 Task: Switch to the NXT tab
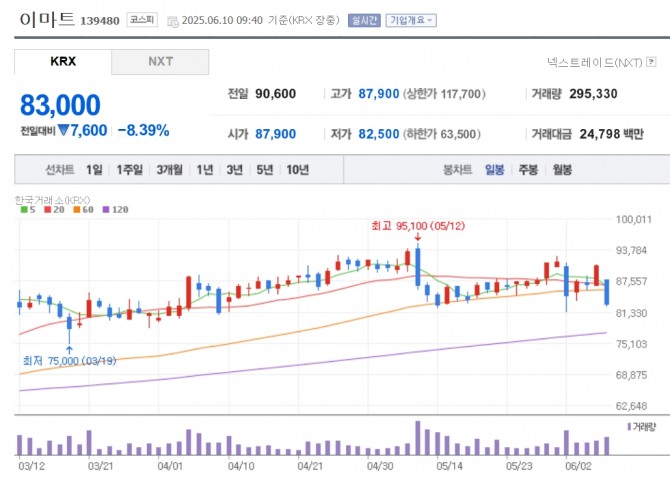[x=160, y=62]
